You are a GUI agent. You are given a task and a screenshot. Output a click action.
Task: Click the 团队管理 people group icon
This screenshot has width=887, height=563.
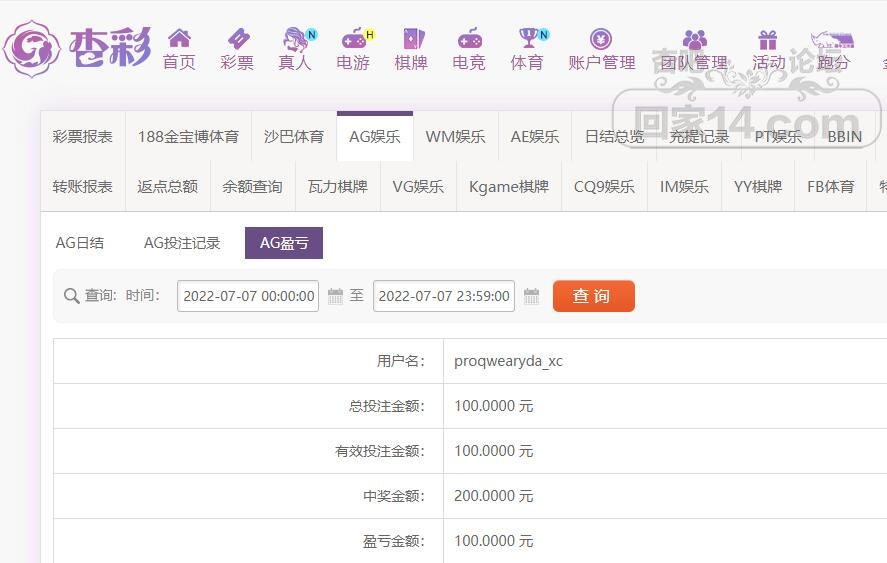pyautogui.click(x=695, y=40)
